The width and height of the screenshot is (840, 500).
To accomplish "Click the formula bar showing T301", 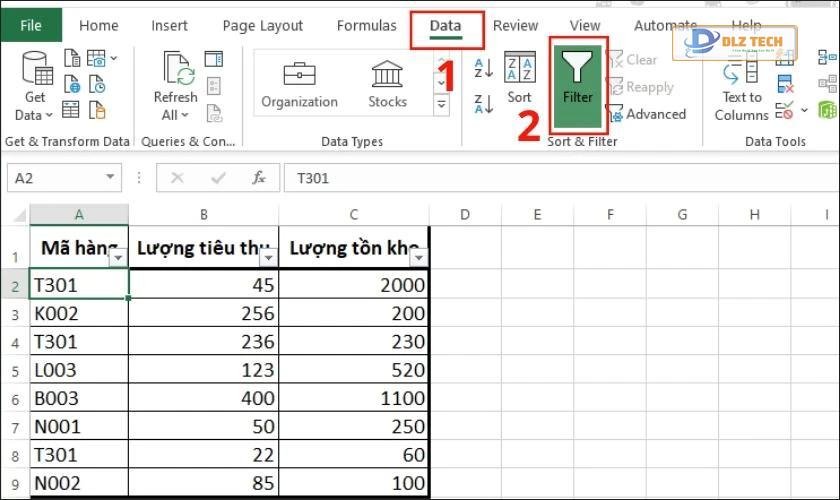I will tap(561, 177).
